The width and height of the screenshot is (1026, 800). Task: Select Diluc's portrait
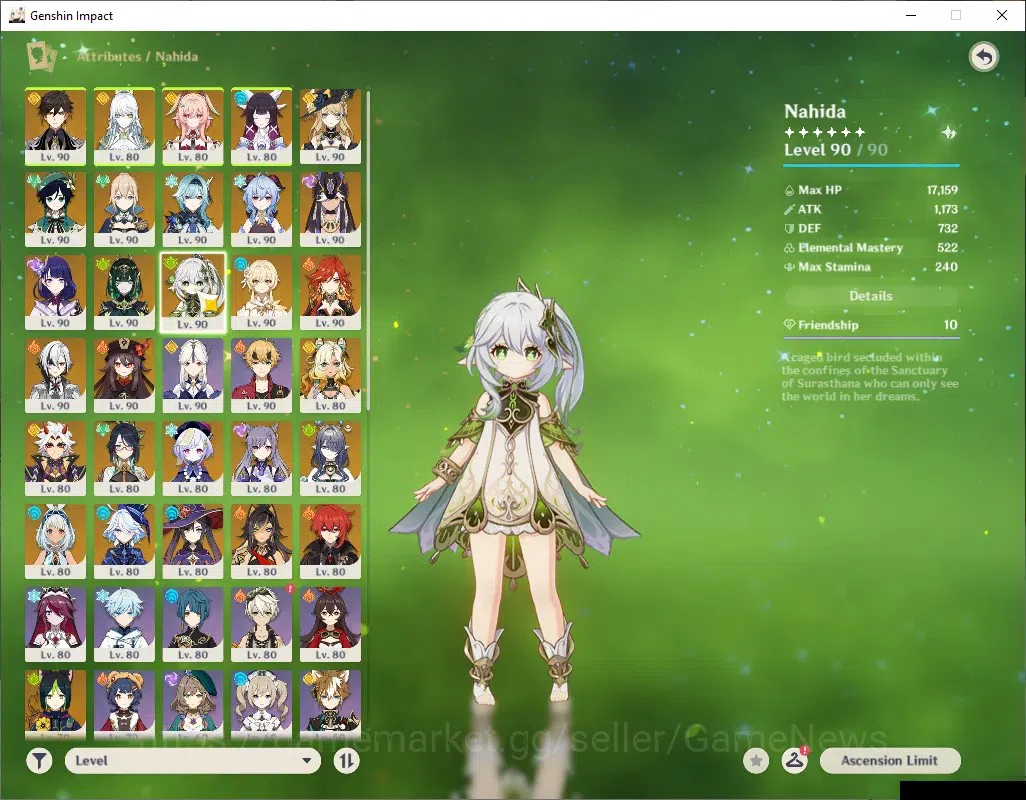pos(330,542)
